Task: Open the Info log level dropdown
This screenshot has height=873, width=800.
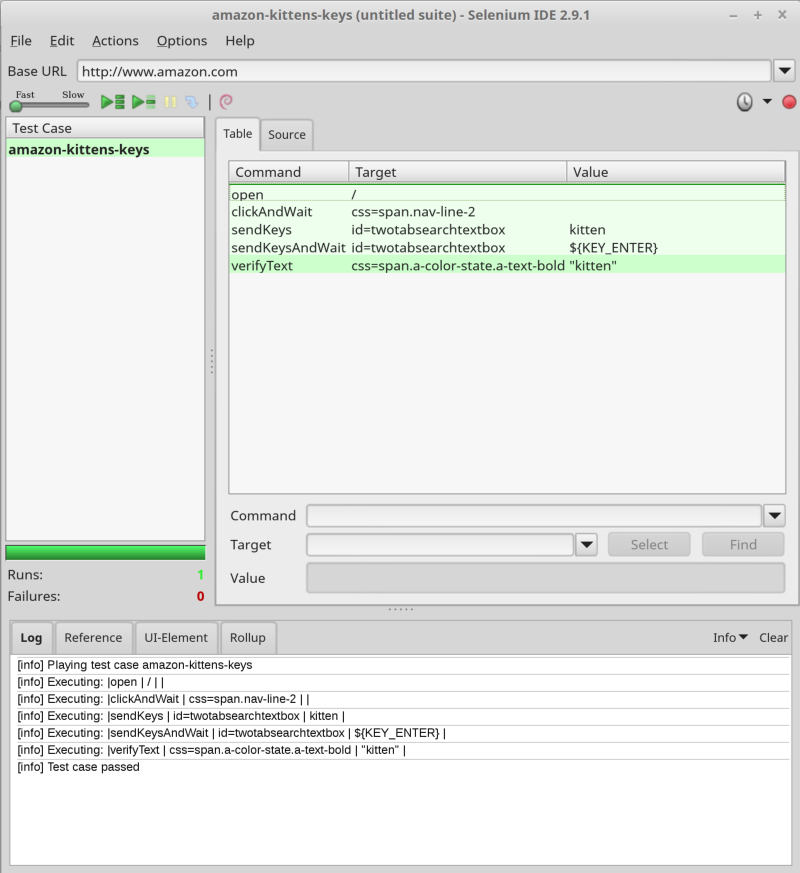Action: click(730, 637)
